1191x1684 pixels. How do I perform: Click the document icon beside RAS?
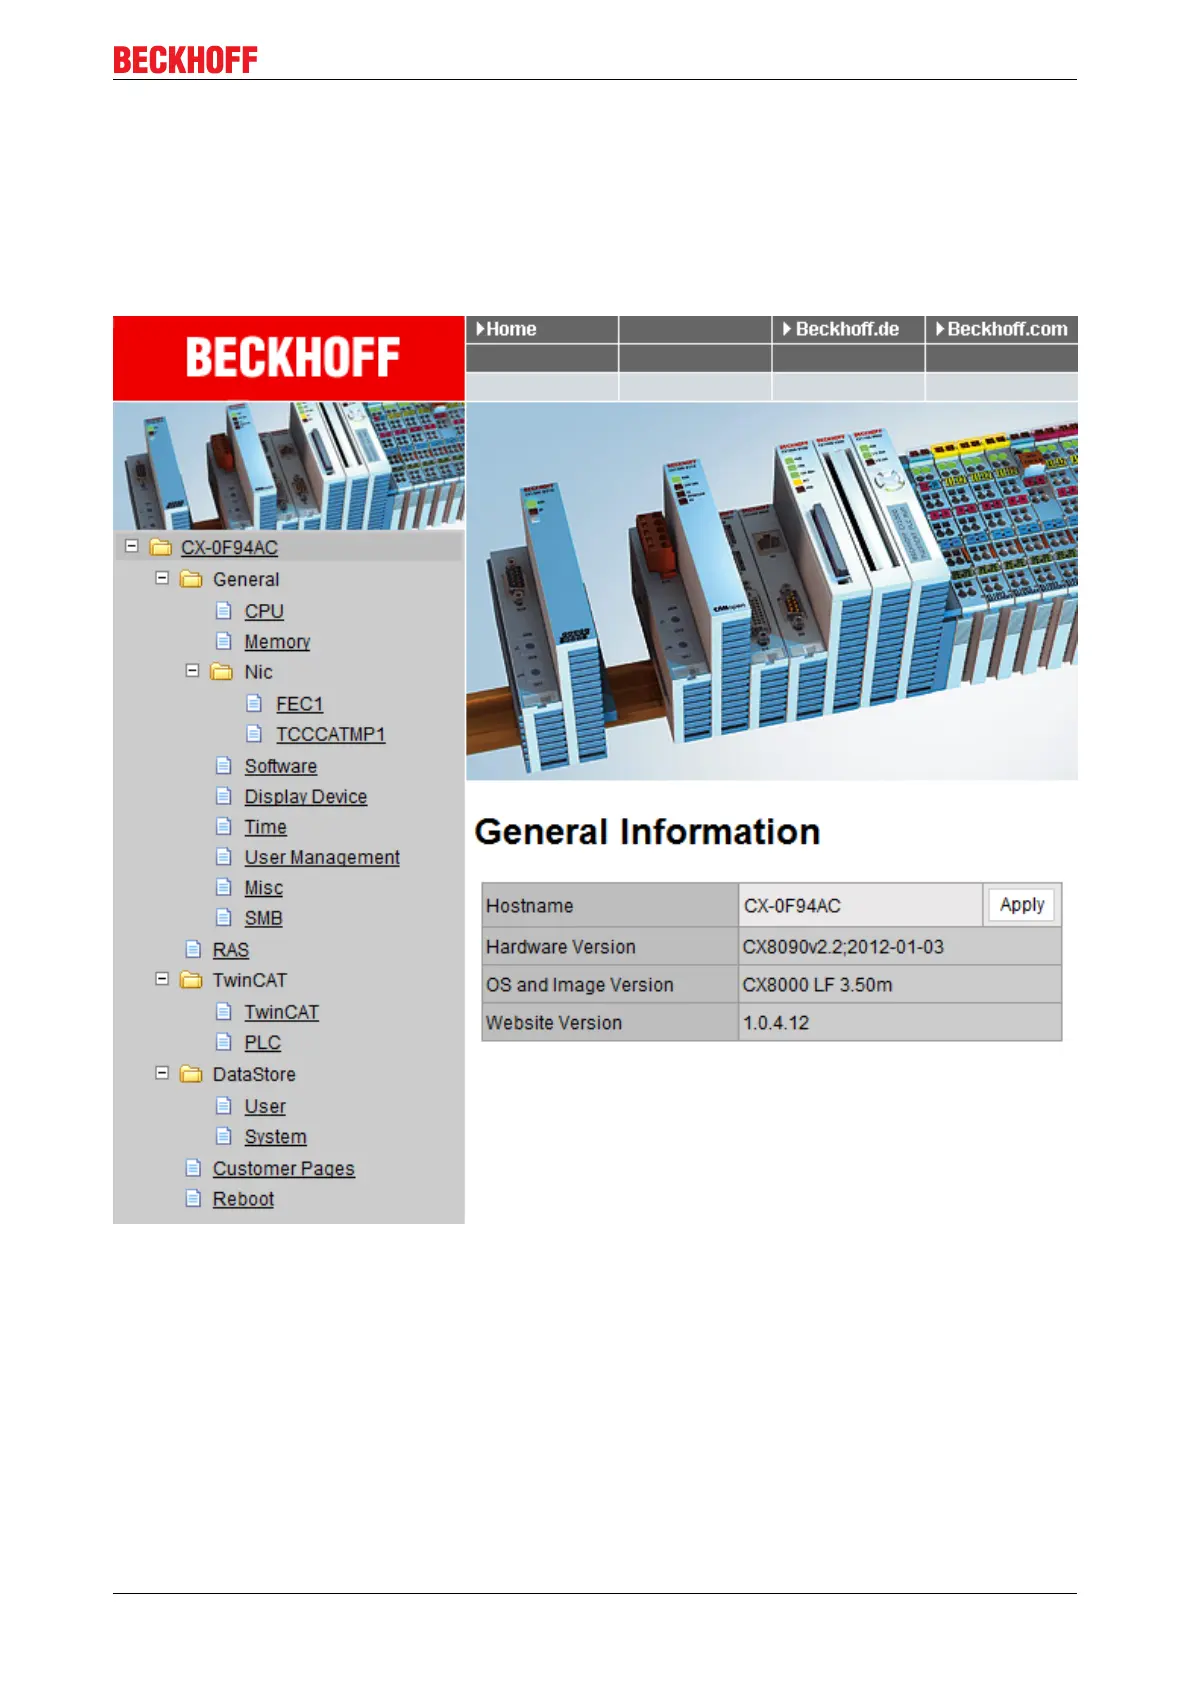[193, 949]
